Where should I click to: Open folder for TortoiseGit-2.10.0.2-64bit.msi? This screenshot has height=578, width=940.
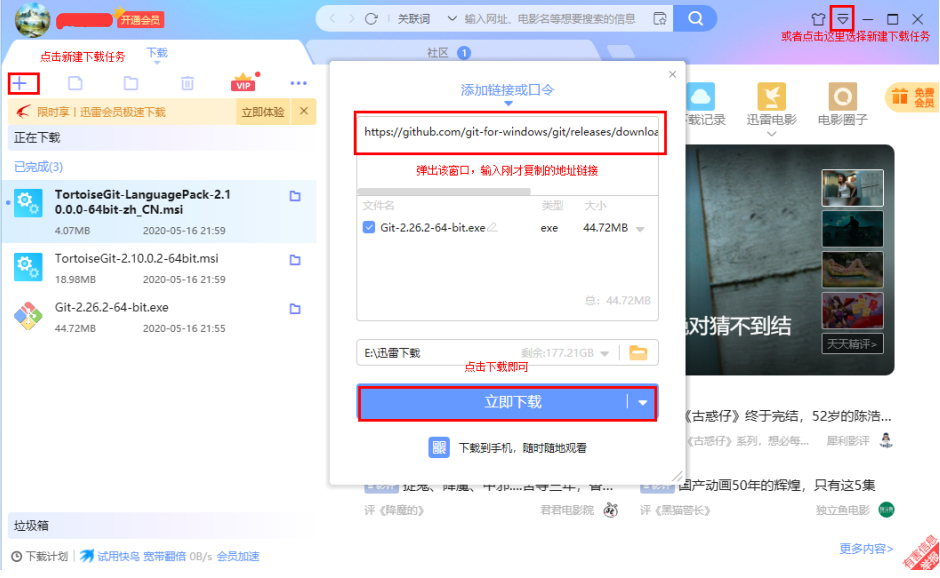coord(295,260)
